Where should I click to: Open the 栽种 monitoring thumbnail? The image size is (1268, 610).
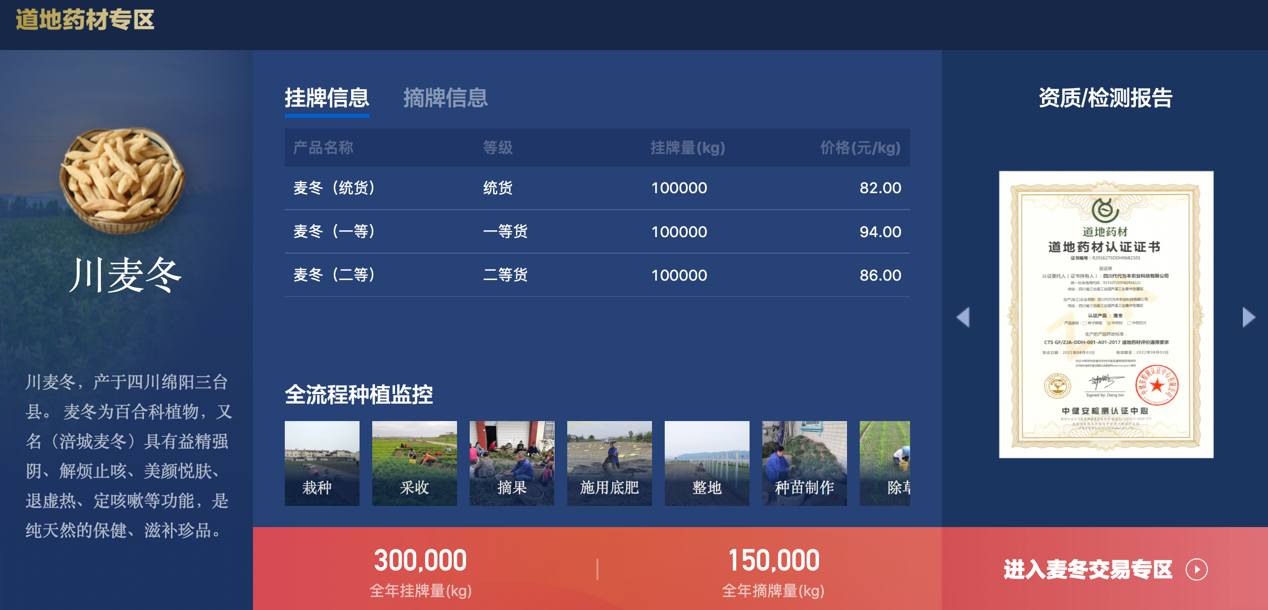coord(321,463)
